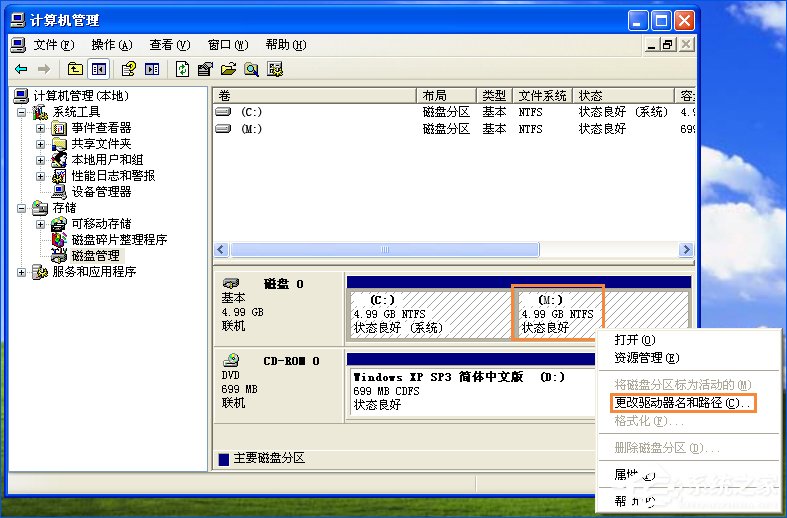Click NTFS cell in the (C:) row
This screenshot has width=787, height=518.
531,112
